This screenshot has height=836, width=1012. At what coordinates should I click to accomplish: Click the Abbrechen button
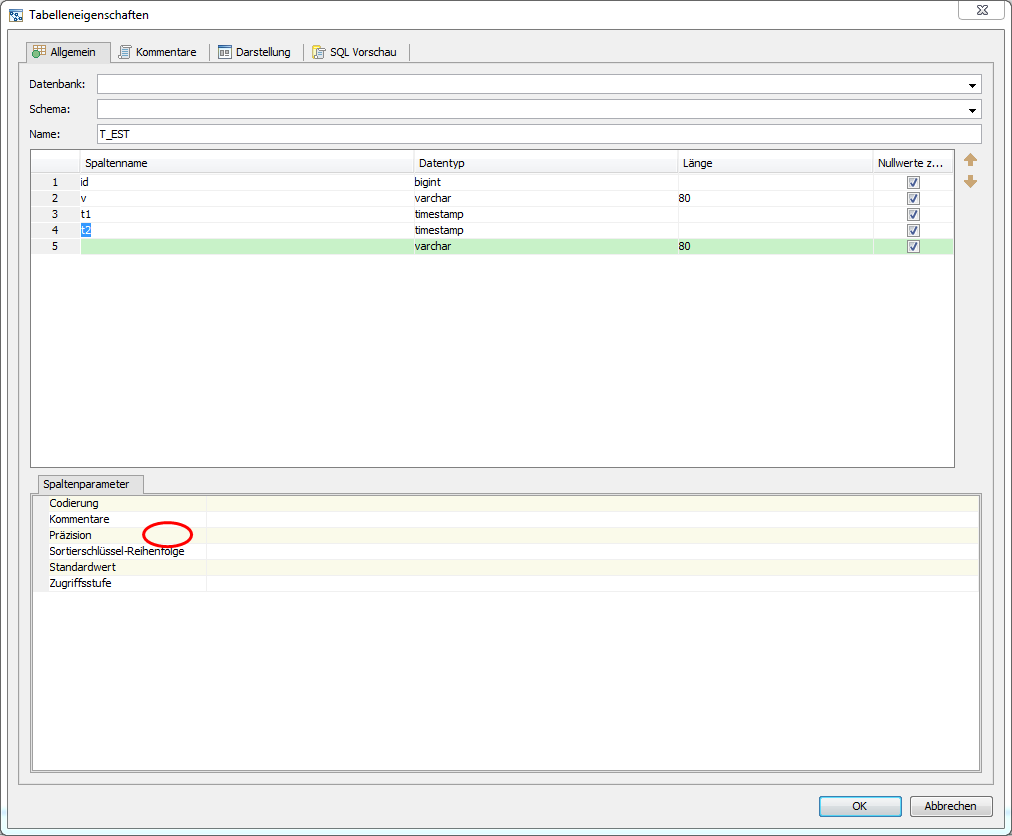pos(951,806)
